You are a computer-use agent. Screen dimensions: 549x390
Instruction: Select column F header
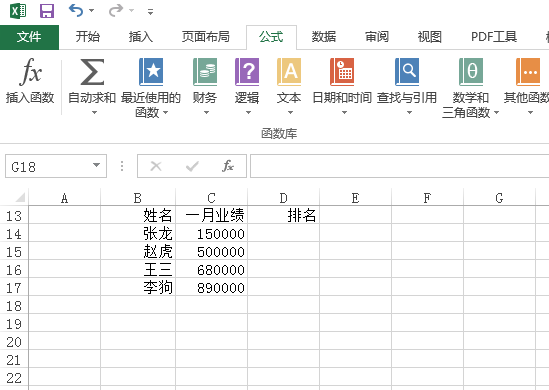(x=428, y=198)
